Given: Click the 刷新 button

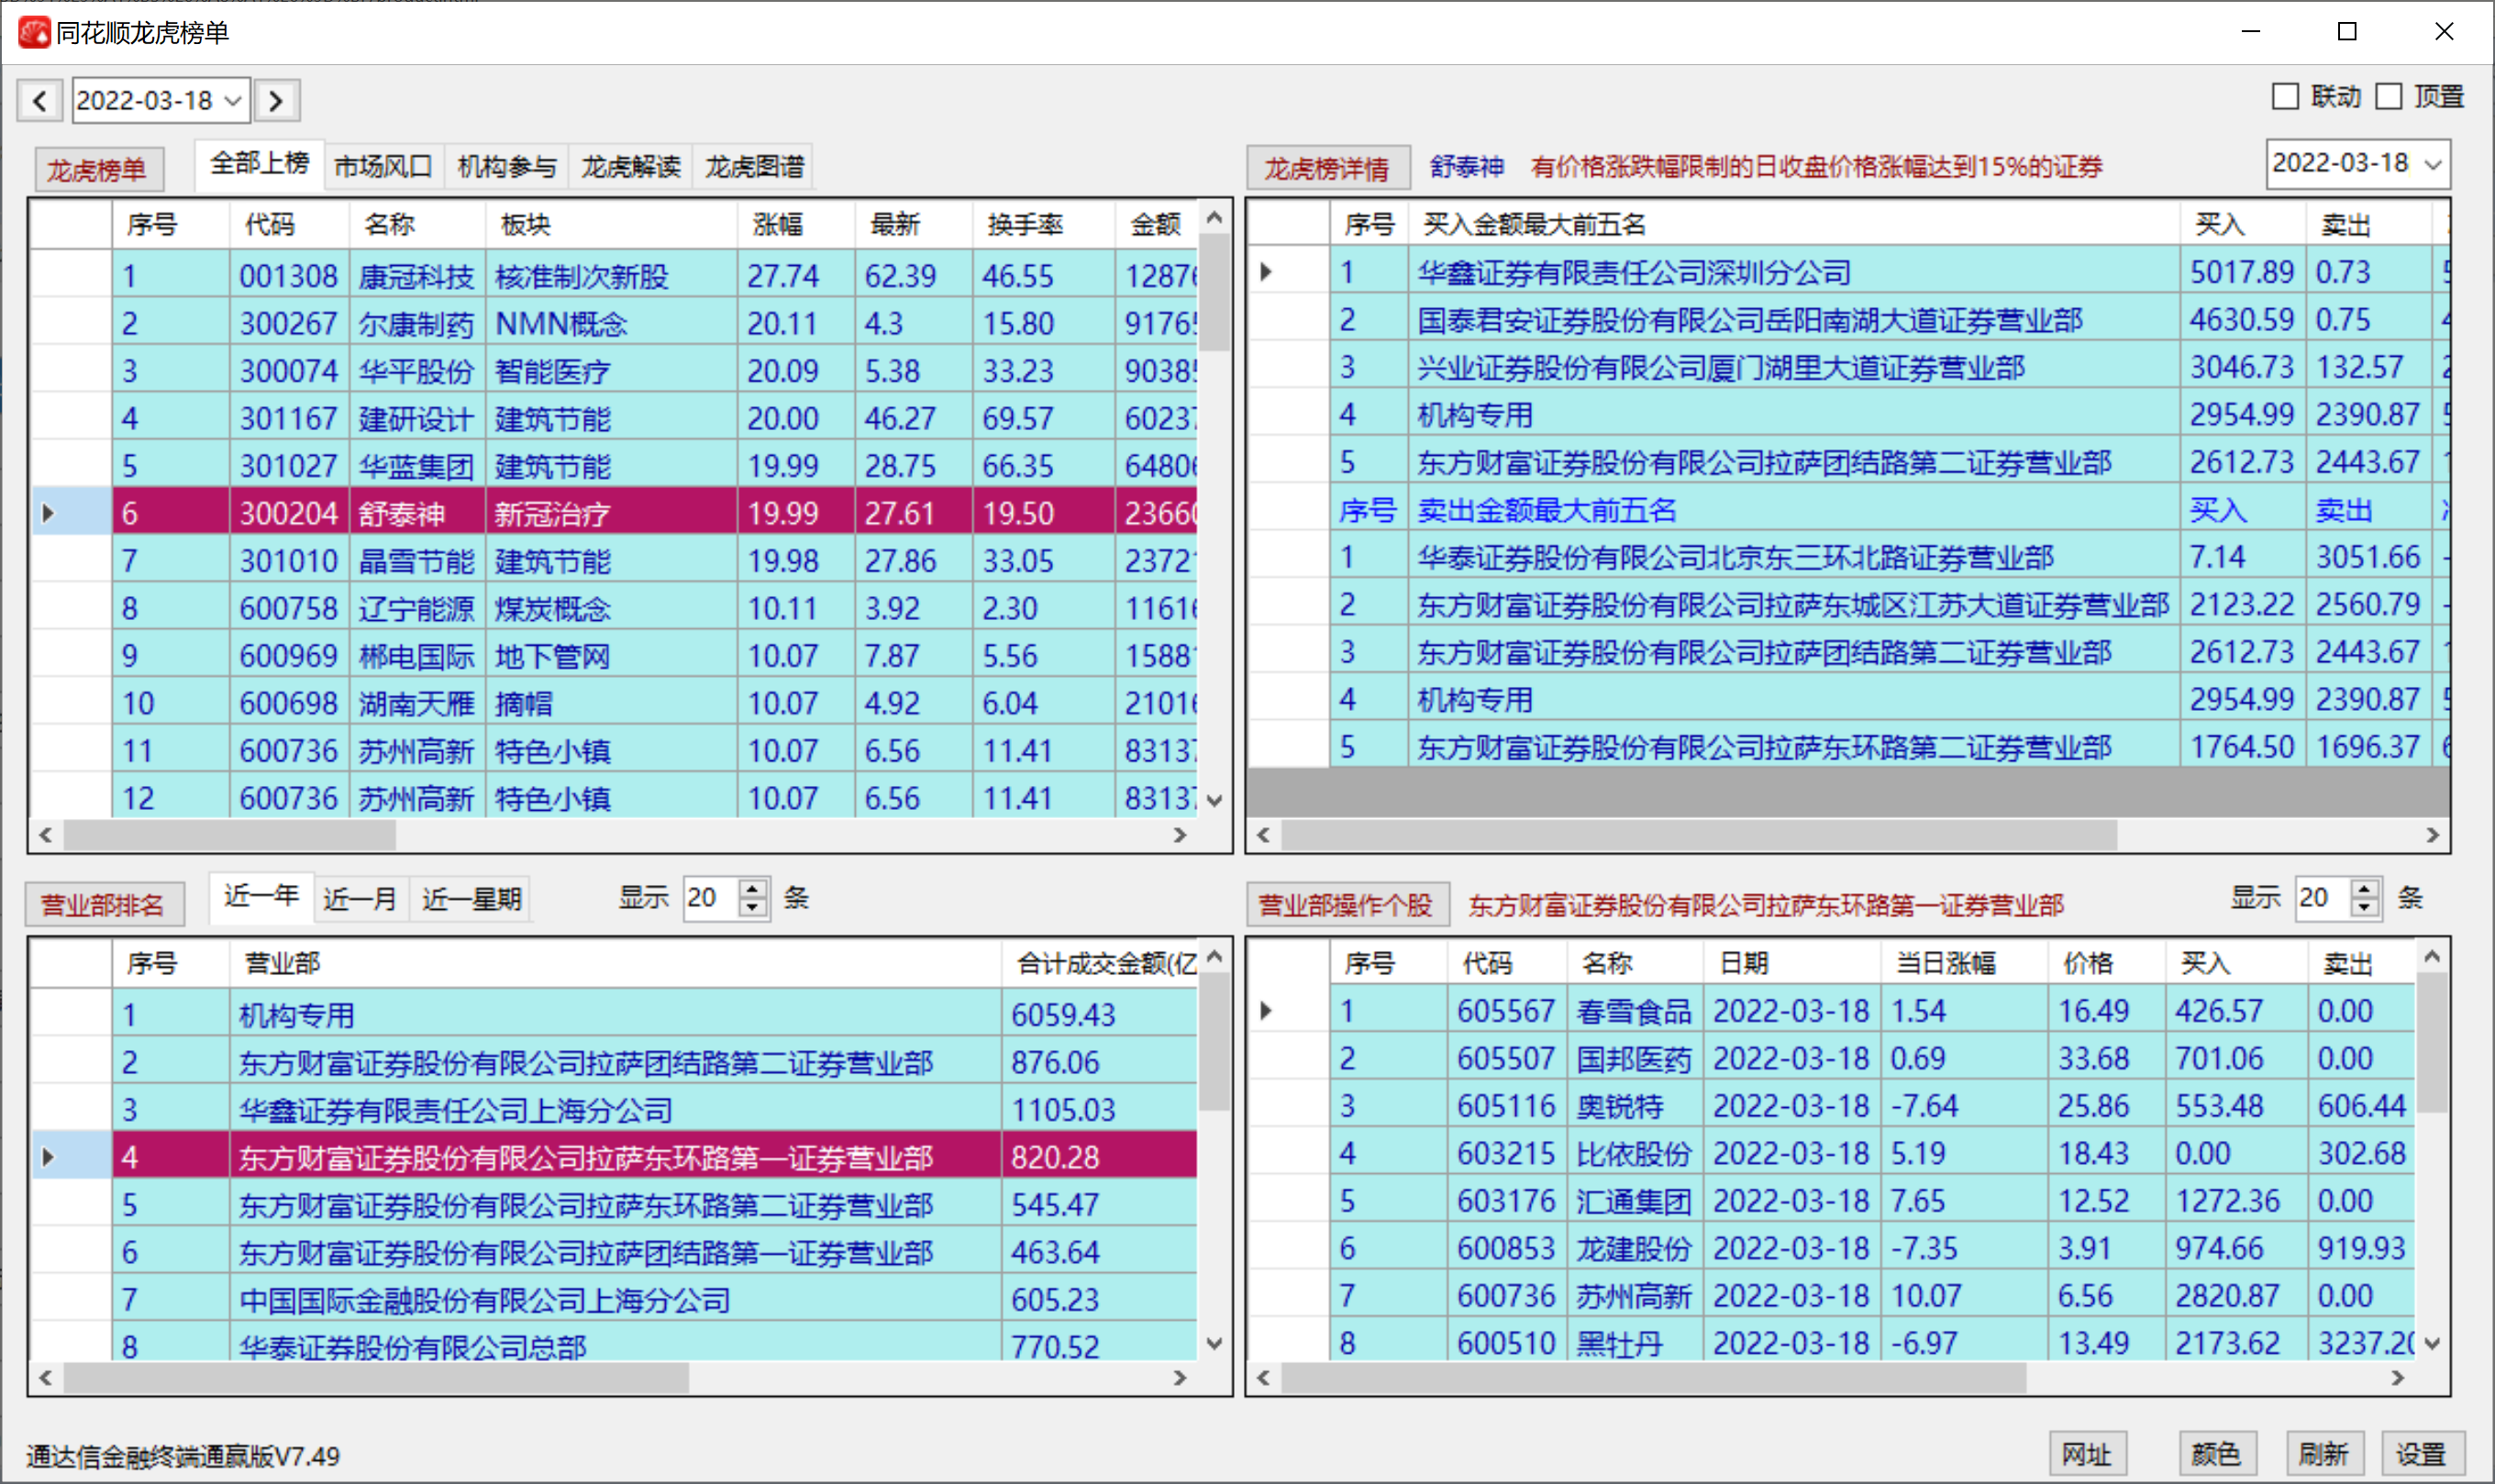Looking at the screenshot, I should (2324, 1453).
